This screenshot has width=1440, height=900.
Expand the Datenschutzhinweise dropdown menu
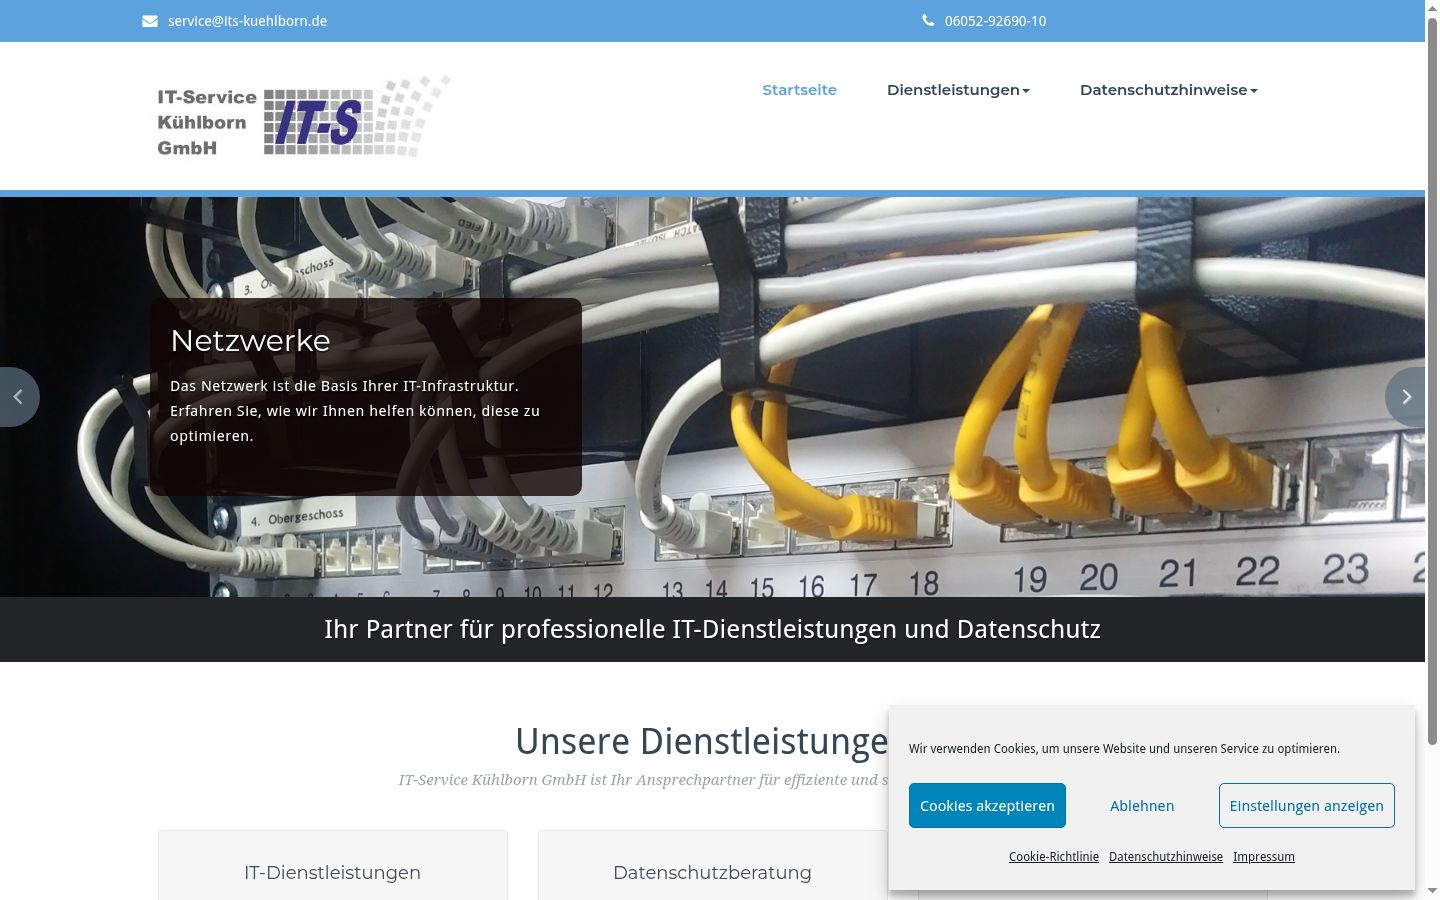coord(1169,90)
